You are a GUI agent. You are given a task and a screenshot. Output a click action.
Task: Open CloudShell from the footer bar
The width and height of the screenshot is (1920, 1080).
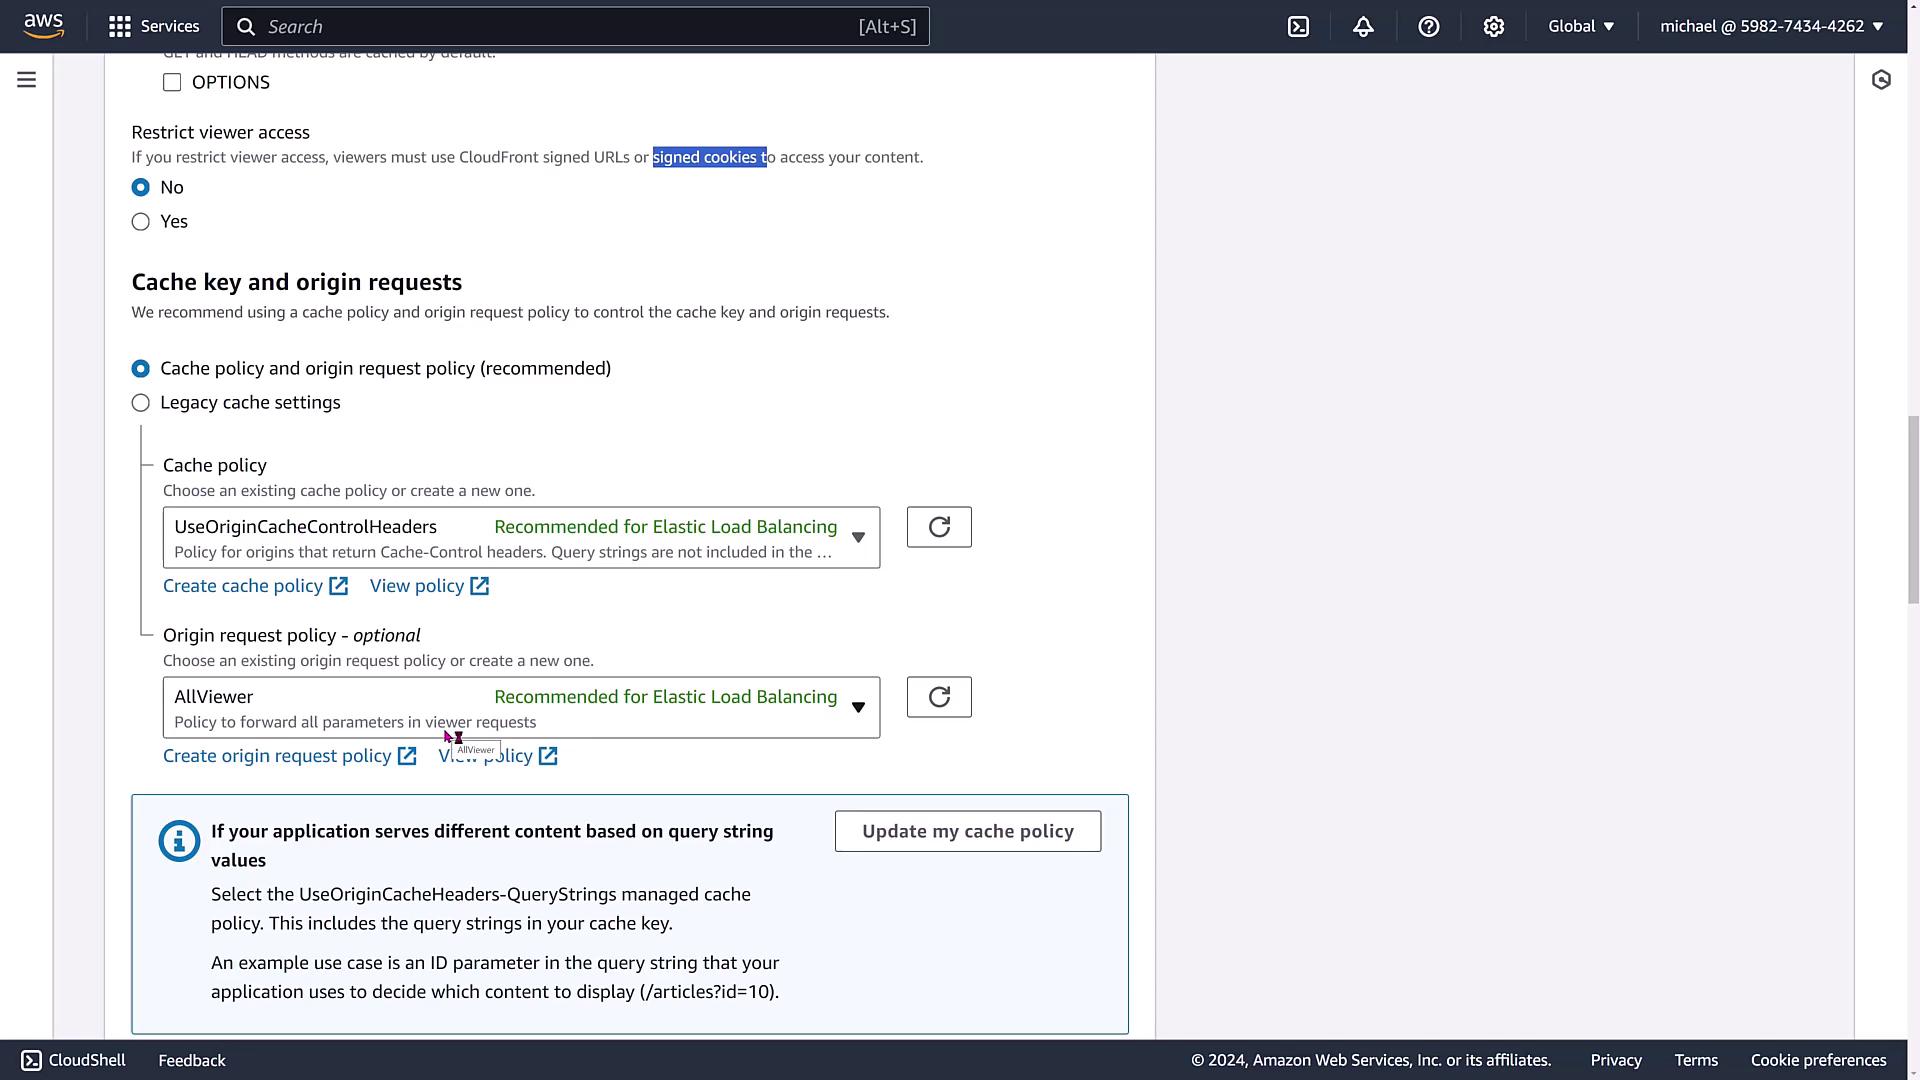(74, 1060)
